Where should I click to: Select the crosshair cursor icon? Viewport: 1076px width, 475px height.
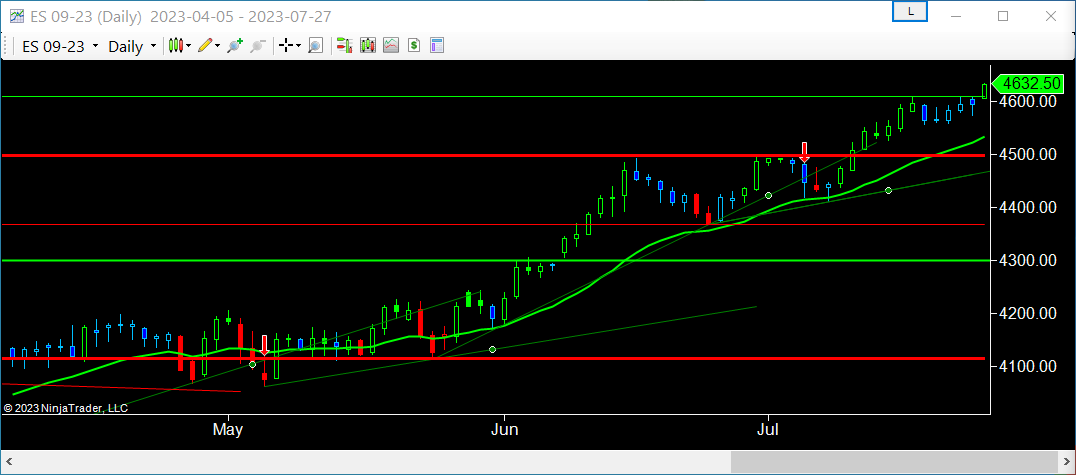(286, 46)
